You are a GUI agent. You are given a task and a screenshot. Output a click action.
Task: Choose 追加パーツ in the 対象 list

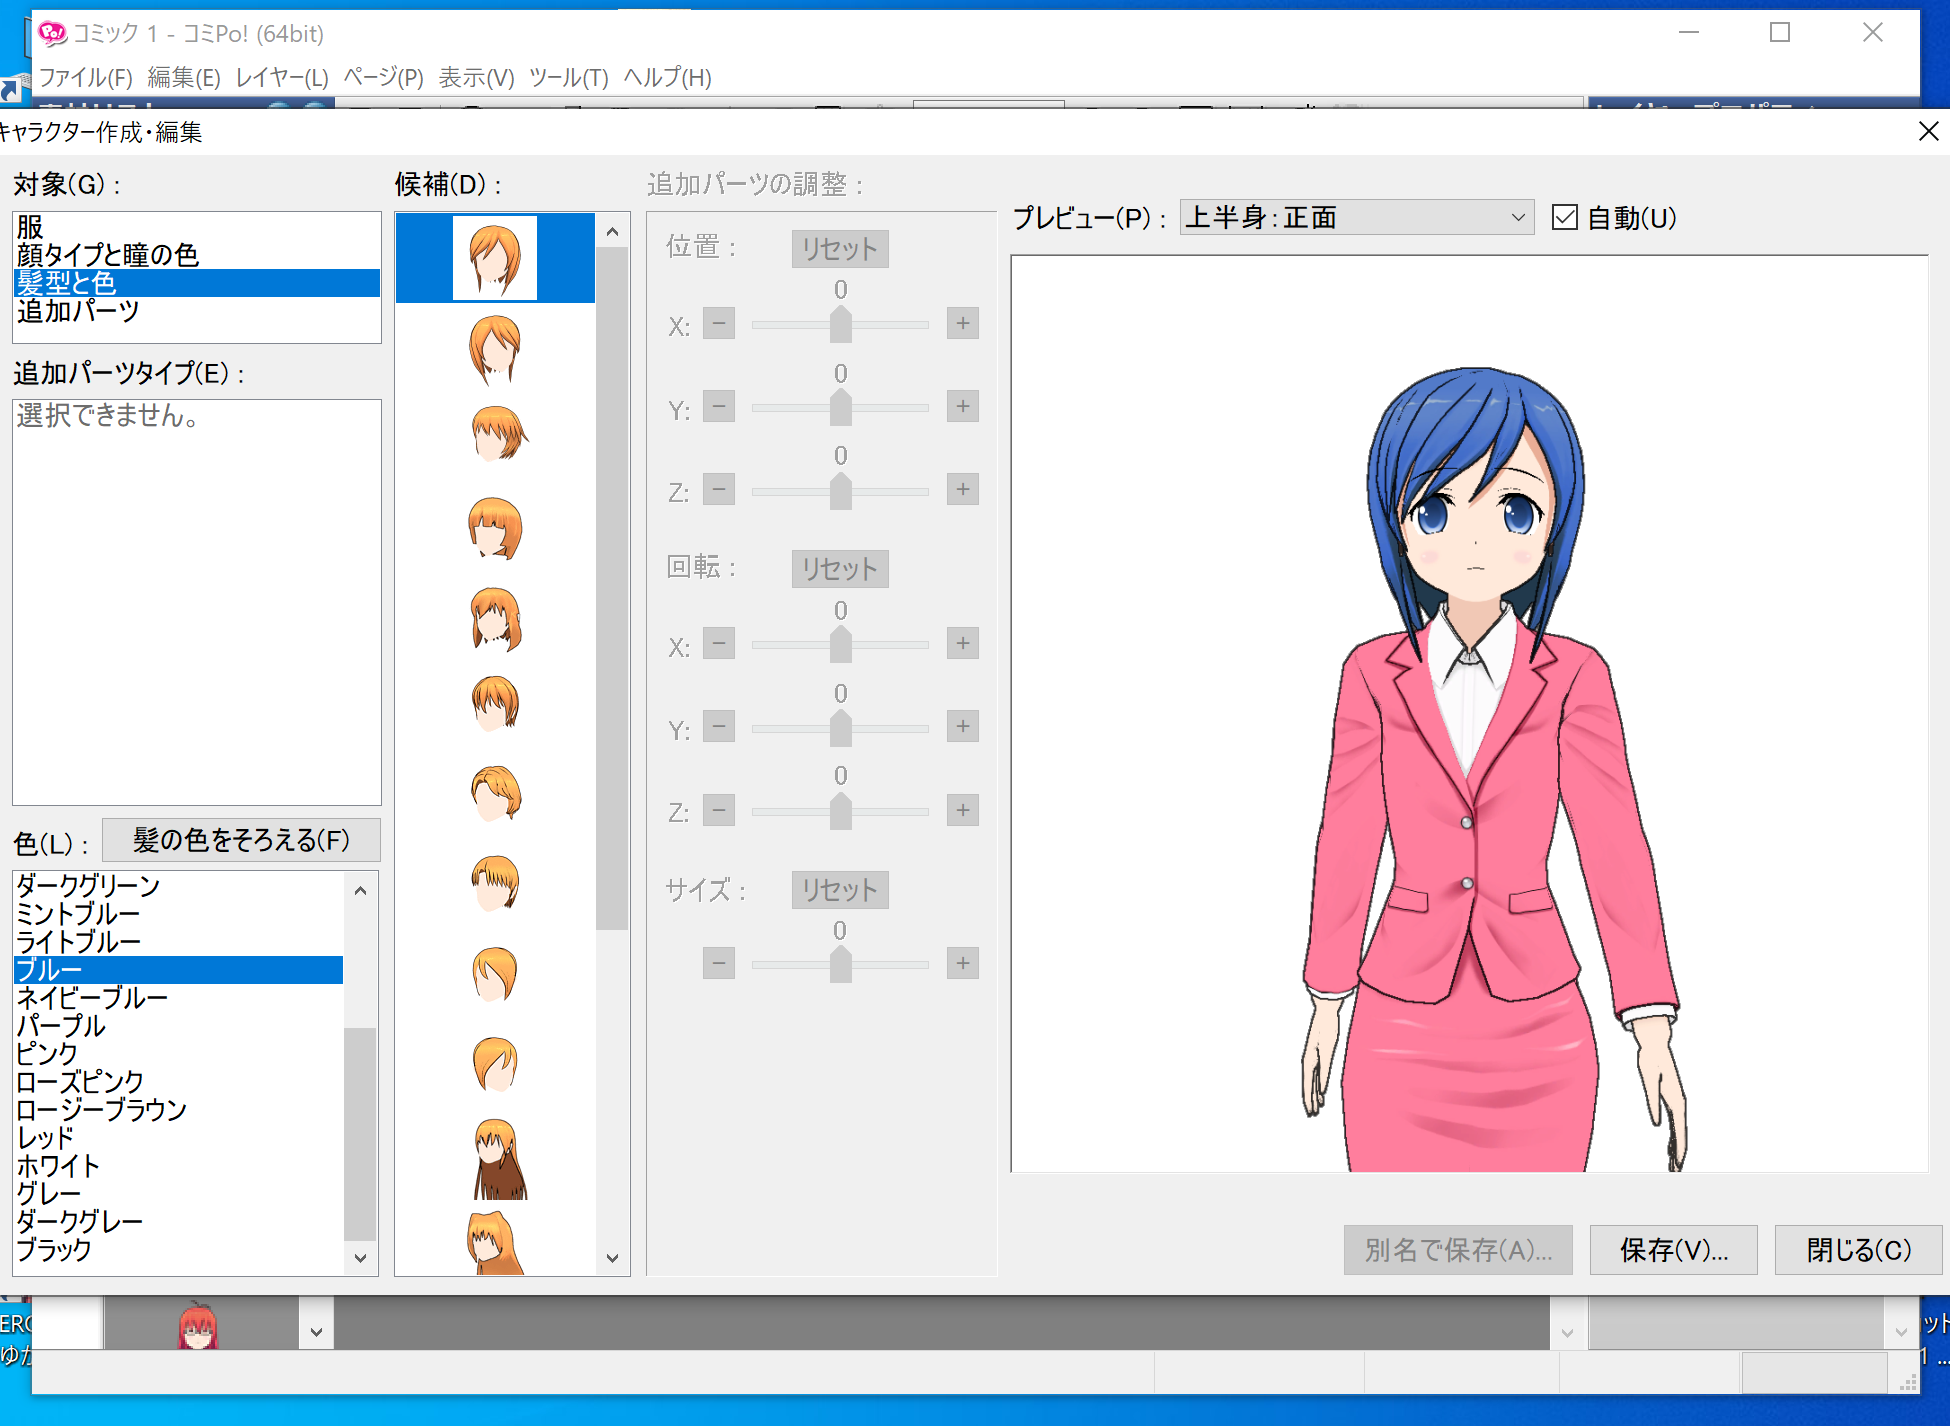click(x=78, y=311)
